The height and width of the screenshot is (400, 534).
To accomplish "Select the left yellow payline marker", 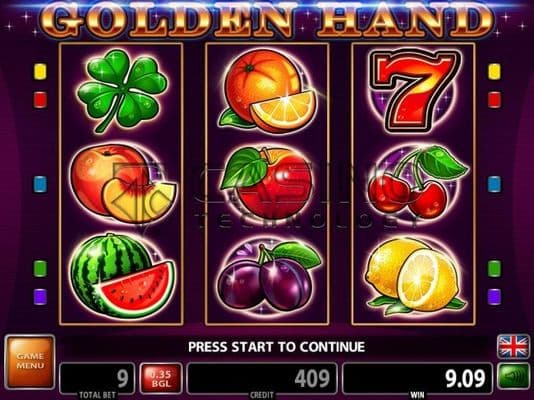I will coord(40,71).
